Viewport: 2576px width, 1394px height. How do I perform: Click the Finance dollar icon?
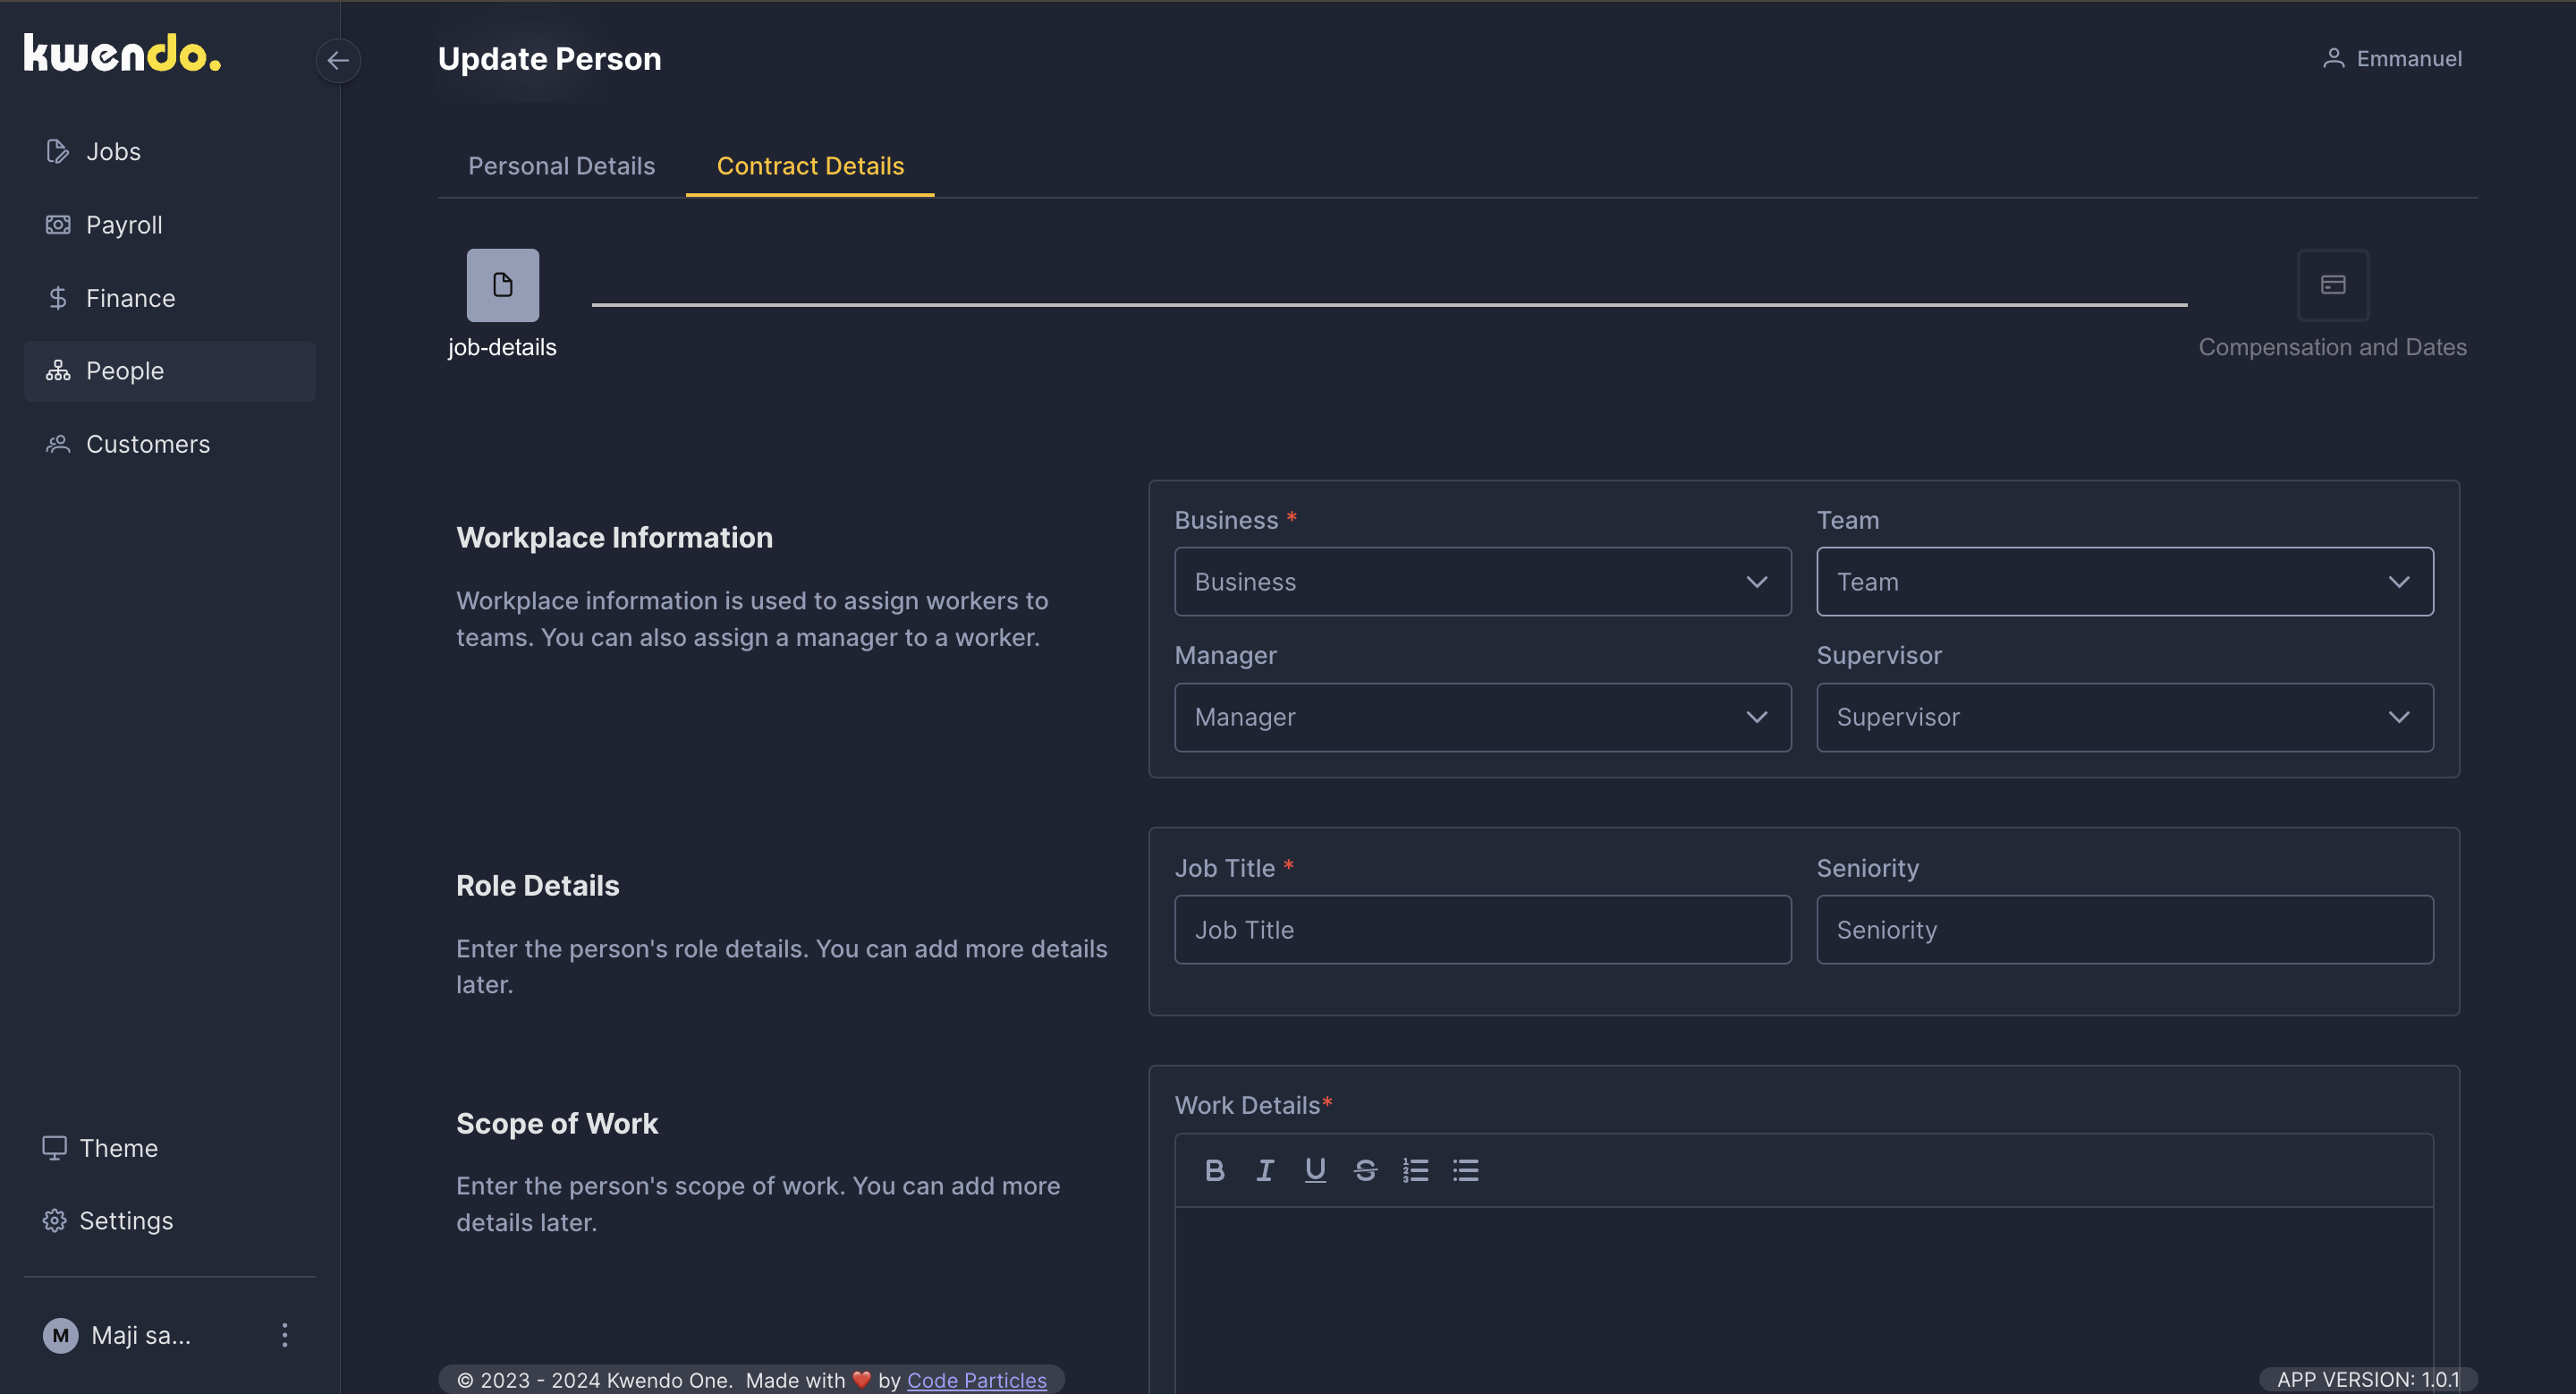pyautogui.click(x=57, y=298)
